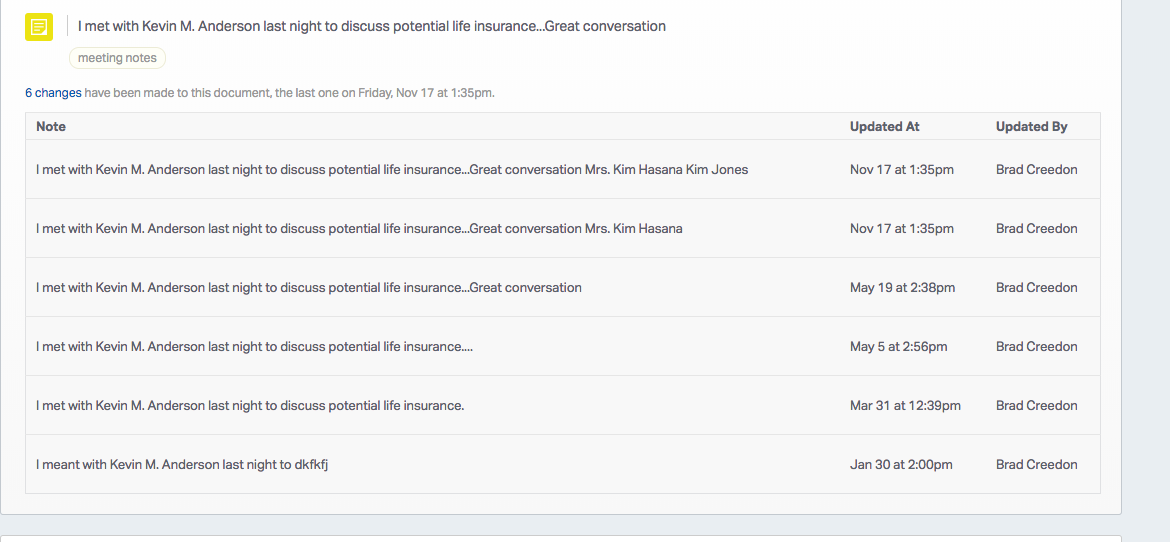Click the 'Mar 31 at 12:39pm' timestamp
The width and height of the screenshot is (1170, 542).
[905, 406]
